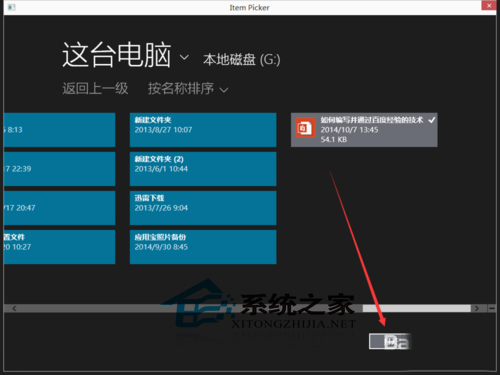Screen dimensions: 500x375
Task: Click the open button at the bottom right
Action: (389, 341)
